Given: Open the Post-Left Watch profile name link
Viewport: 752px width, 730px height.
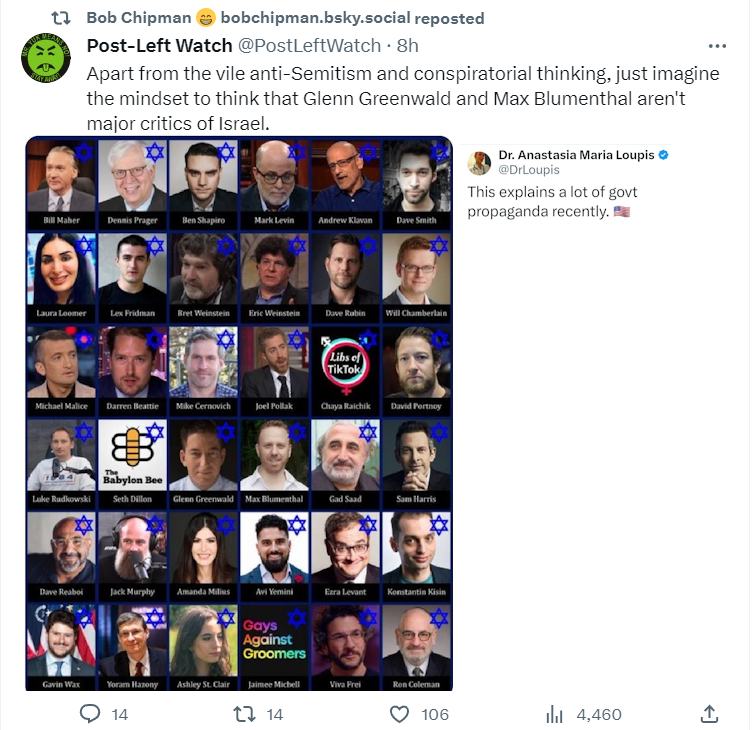Looking at the screenshot, I should 159,46.
